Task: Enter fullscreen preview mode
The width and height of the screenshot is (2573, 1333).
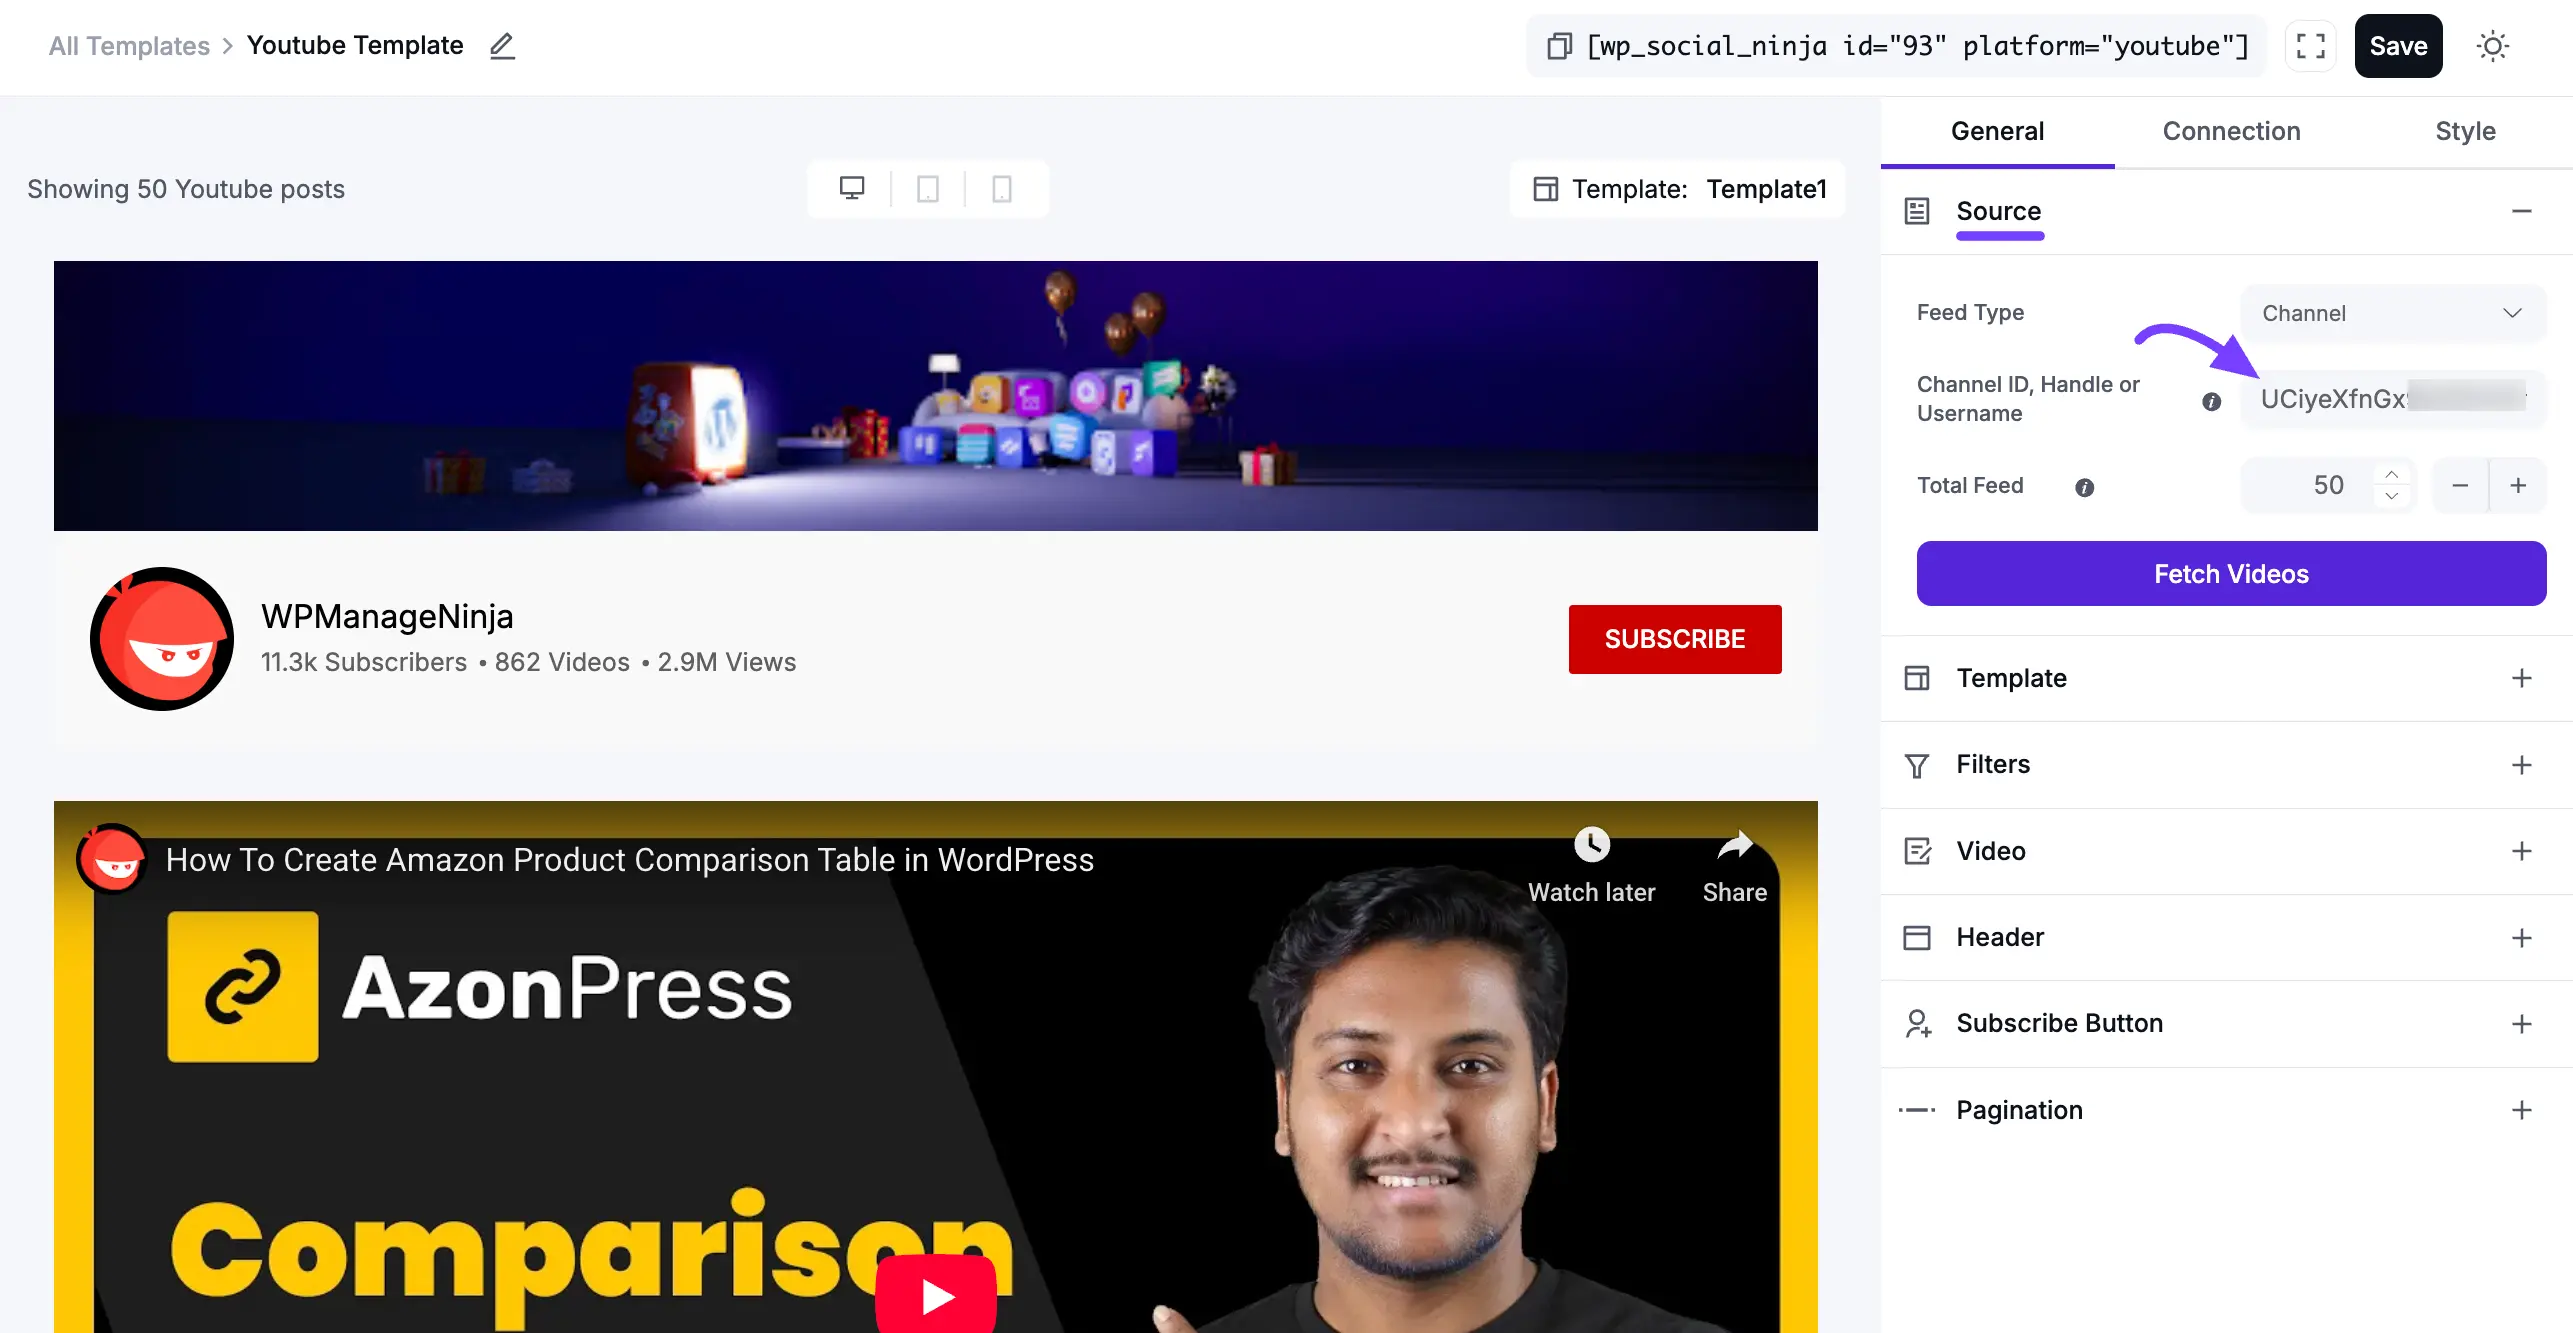Action: tap(2310, 46)
